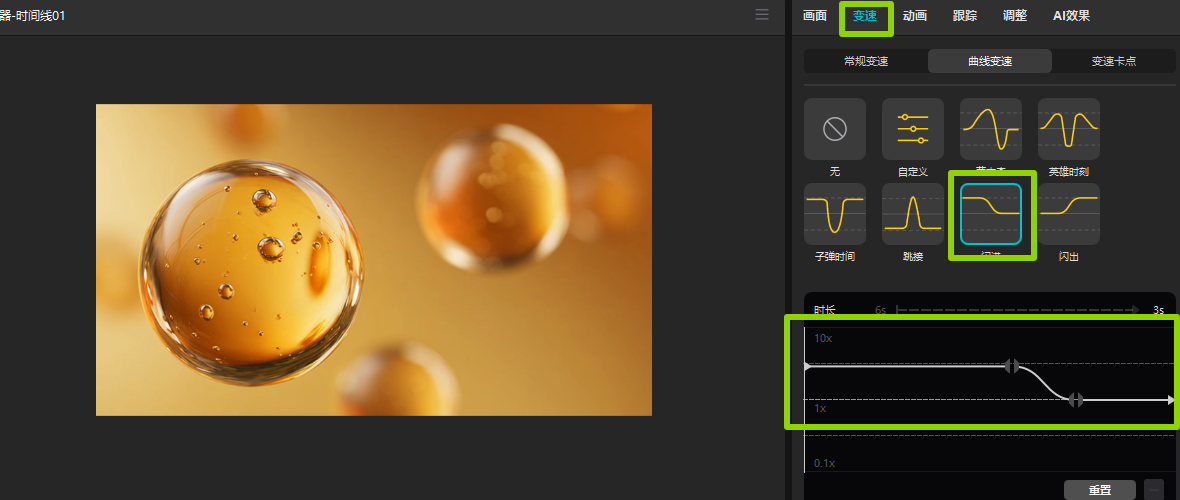Viewport: 1180px width, 500px height.
Task: Apply the 蒙太奇 montage speed curve
Action: (990, 129)
